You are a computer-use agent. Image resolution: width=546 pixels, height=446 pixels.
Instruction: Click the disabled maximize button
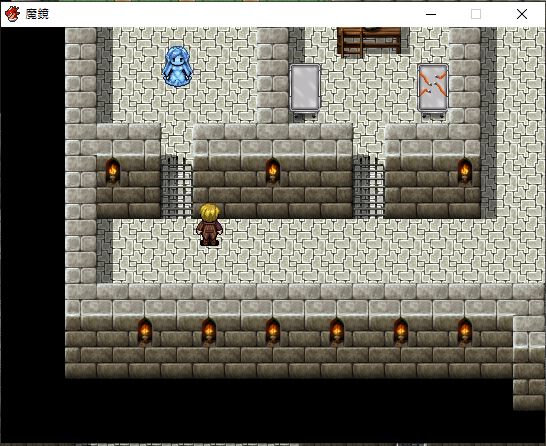click(476, 14)
